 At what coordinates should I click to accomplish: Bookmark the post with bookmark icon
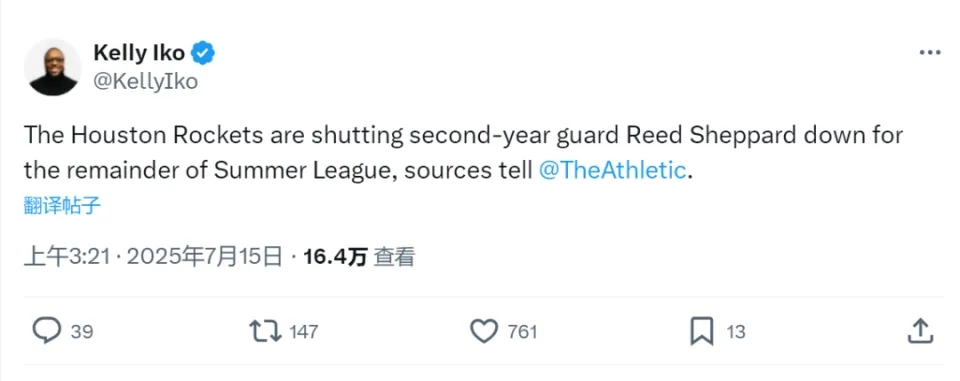click(x=702, y=331)
